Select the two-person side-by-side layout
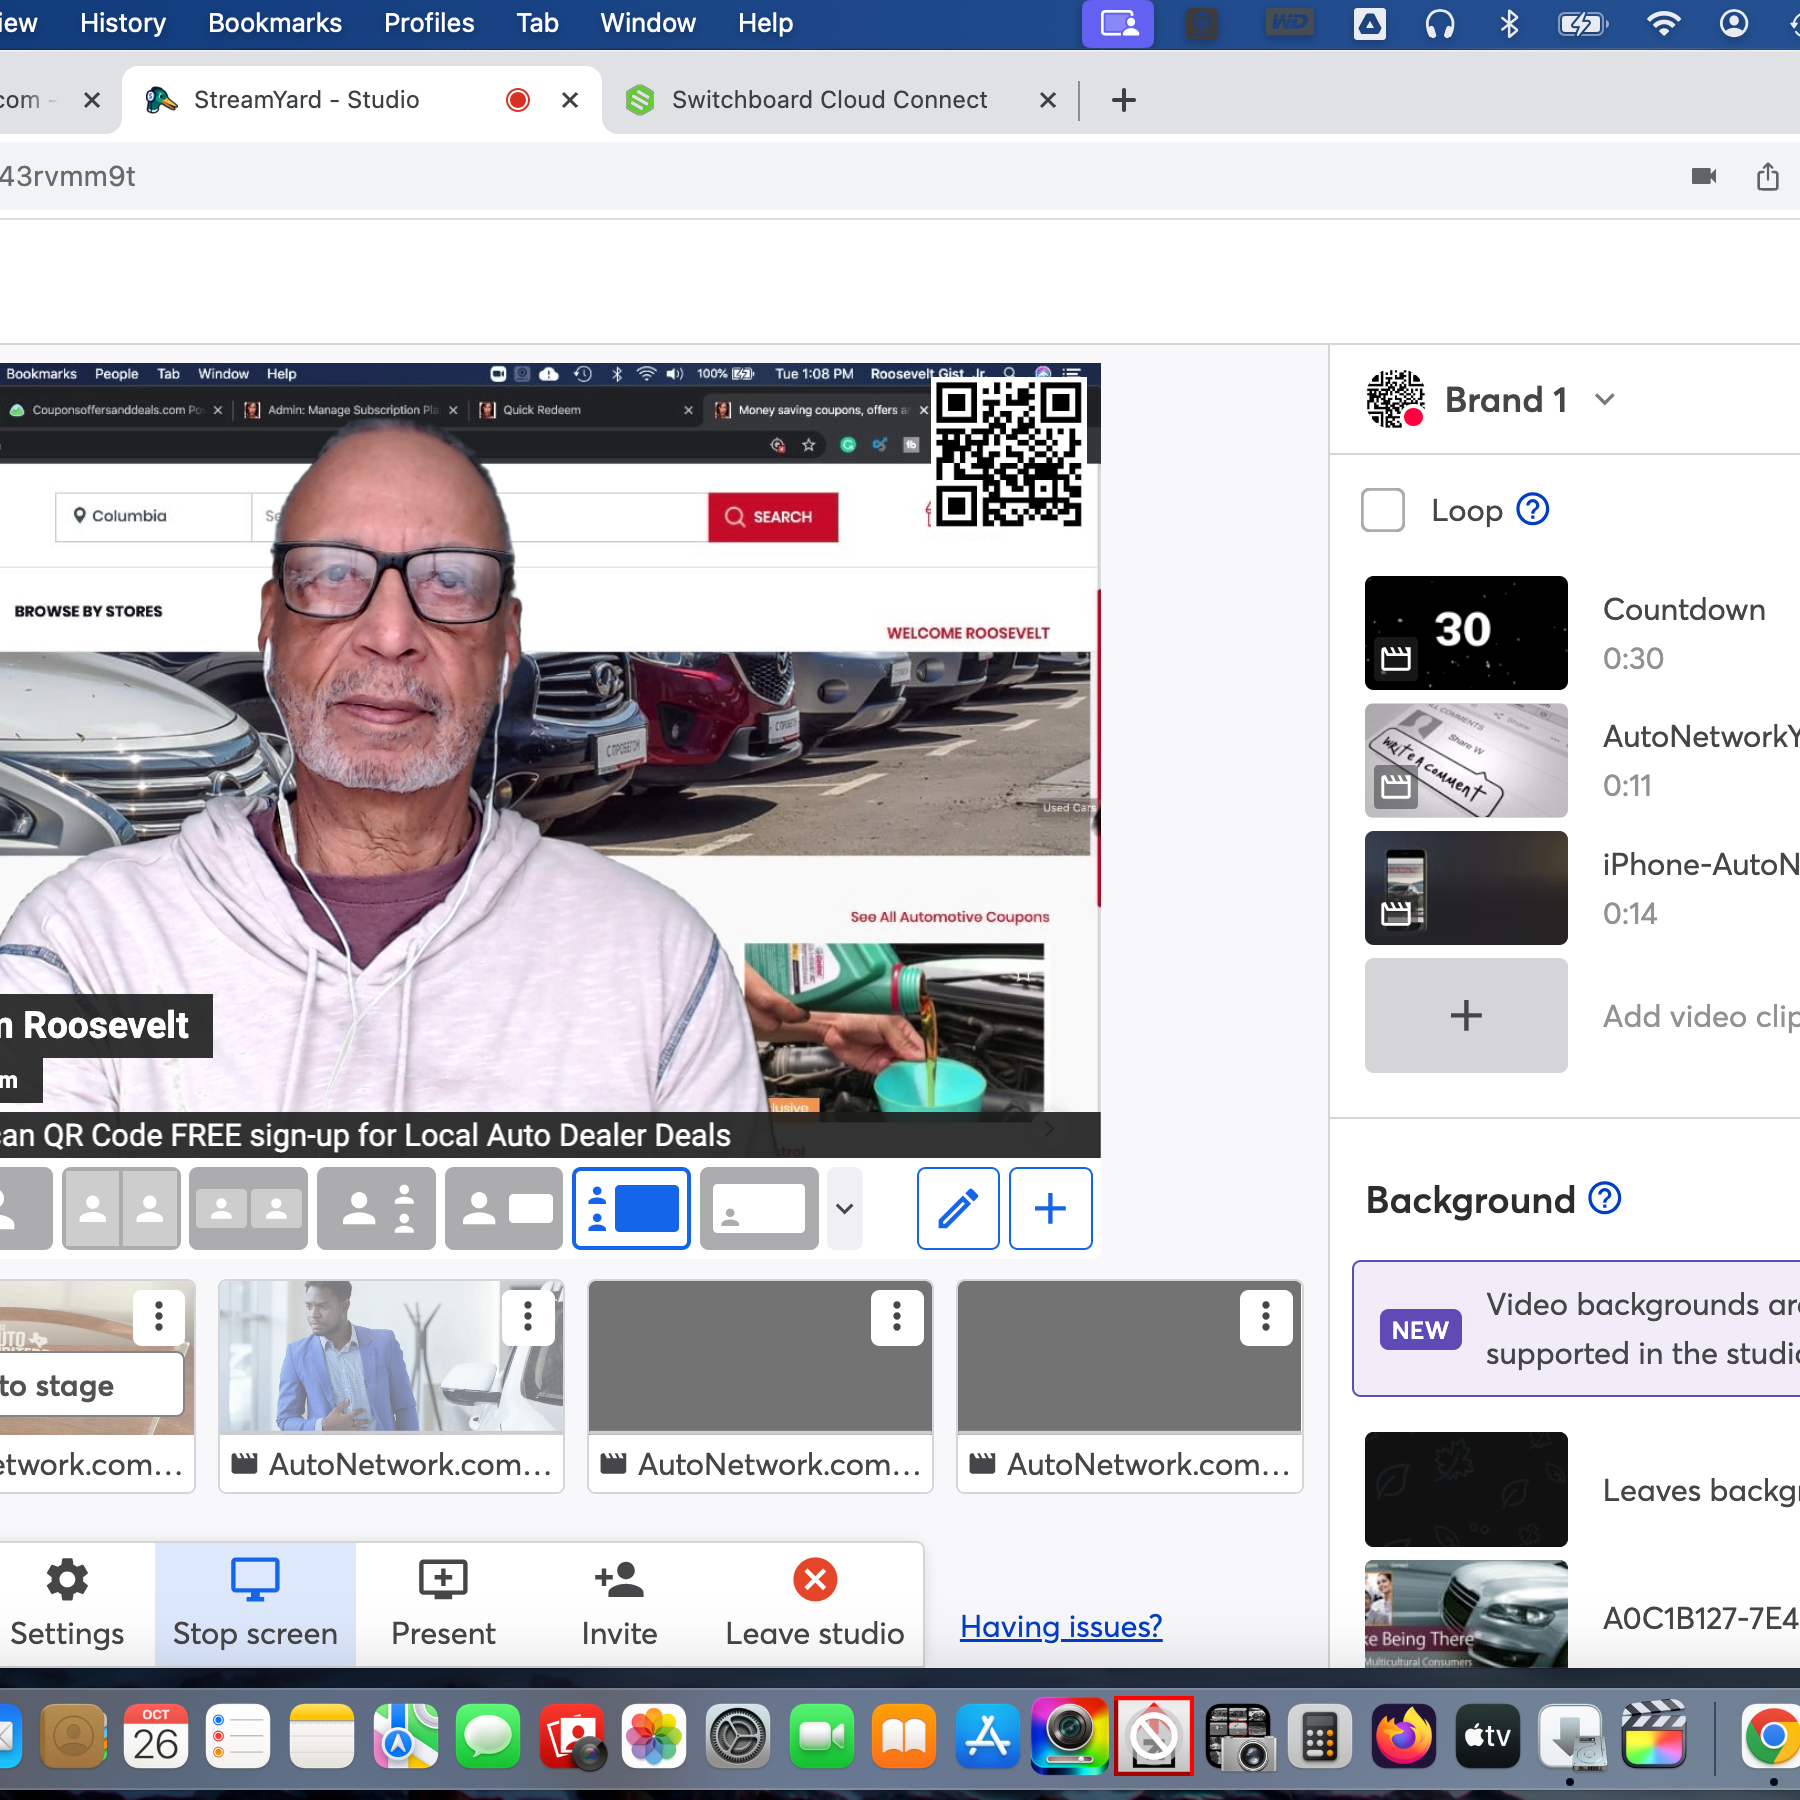The image size is (1800, 1800). (121, 1208)
